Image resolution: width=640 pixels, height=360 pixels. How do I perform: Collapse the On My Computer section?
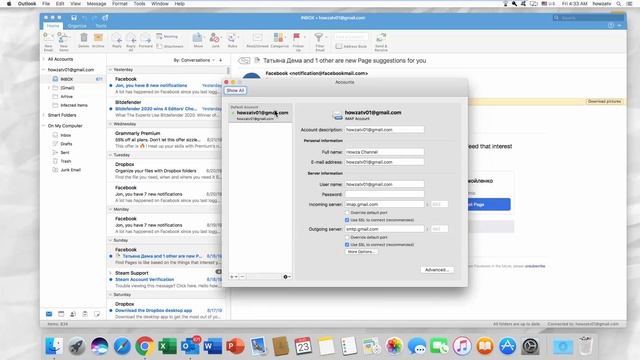point(44,126)
